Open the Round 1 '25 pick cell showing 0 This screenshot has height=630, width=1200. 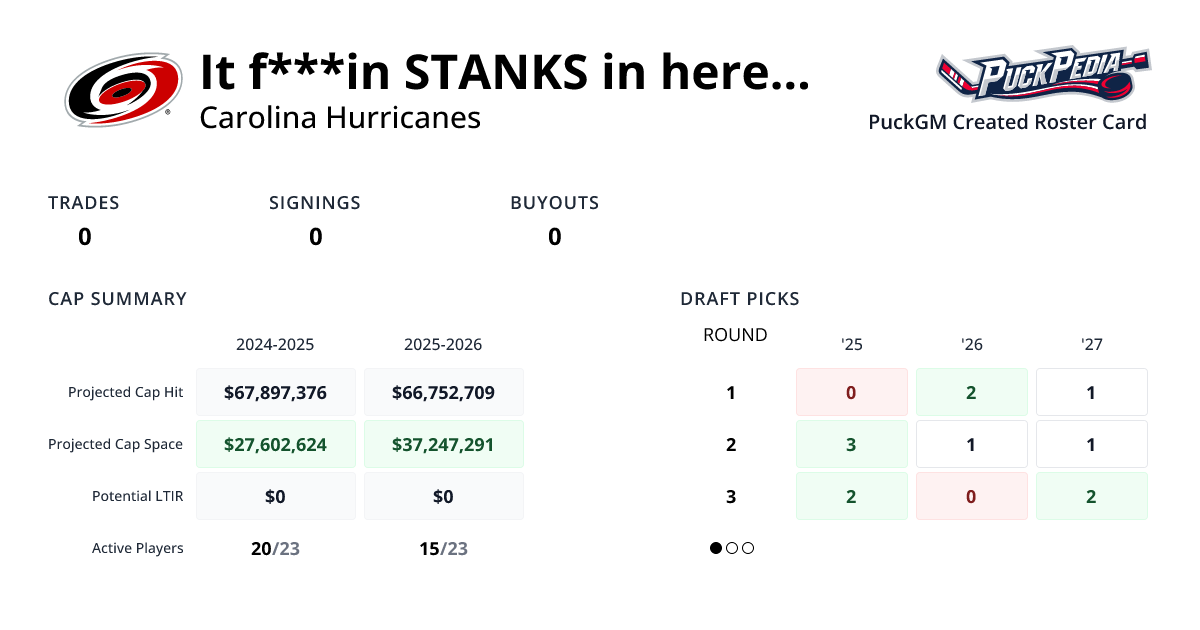tap(851, 392)
